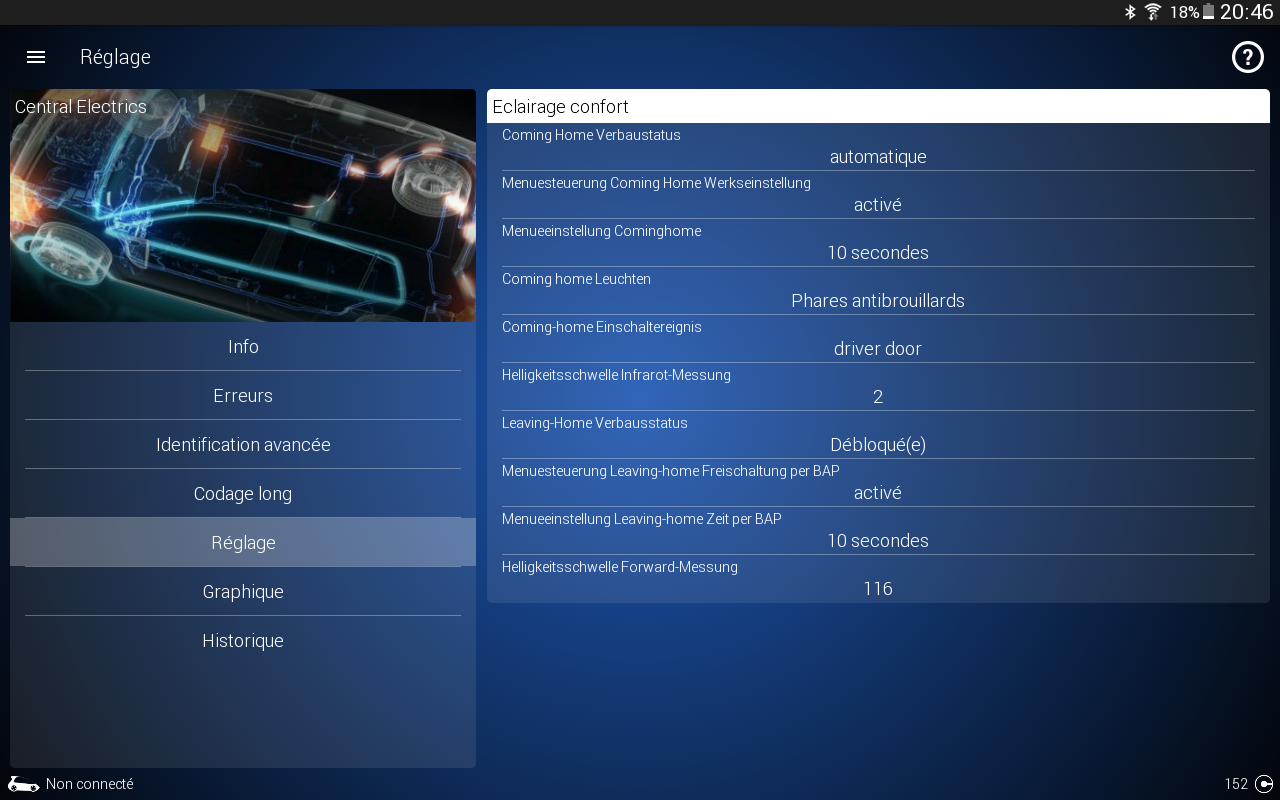Image resolution: width=1280 pixels, height=800 pixels.
Task: Open Codage long
Action: point(243,494)
